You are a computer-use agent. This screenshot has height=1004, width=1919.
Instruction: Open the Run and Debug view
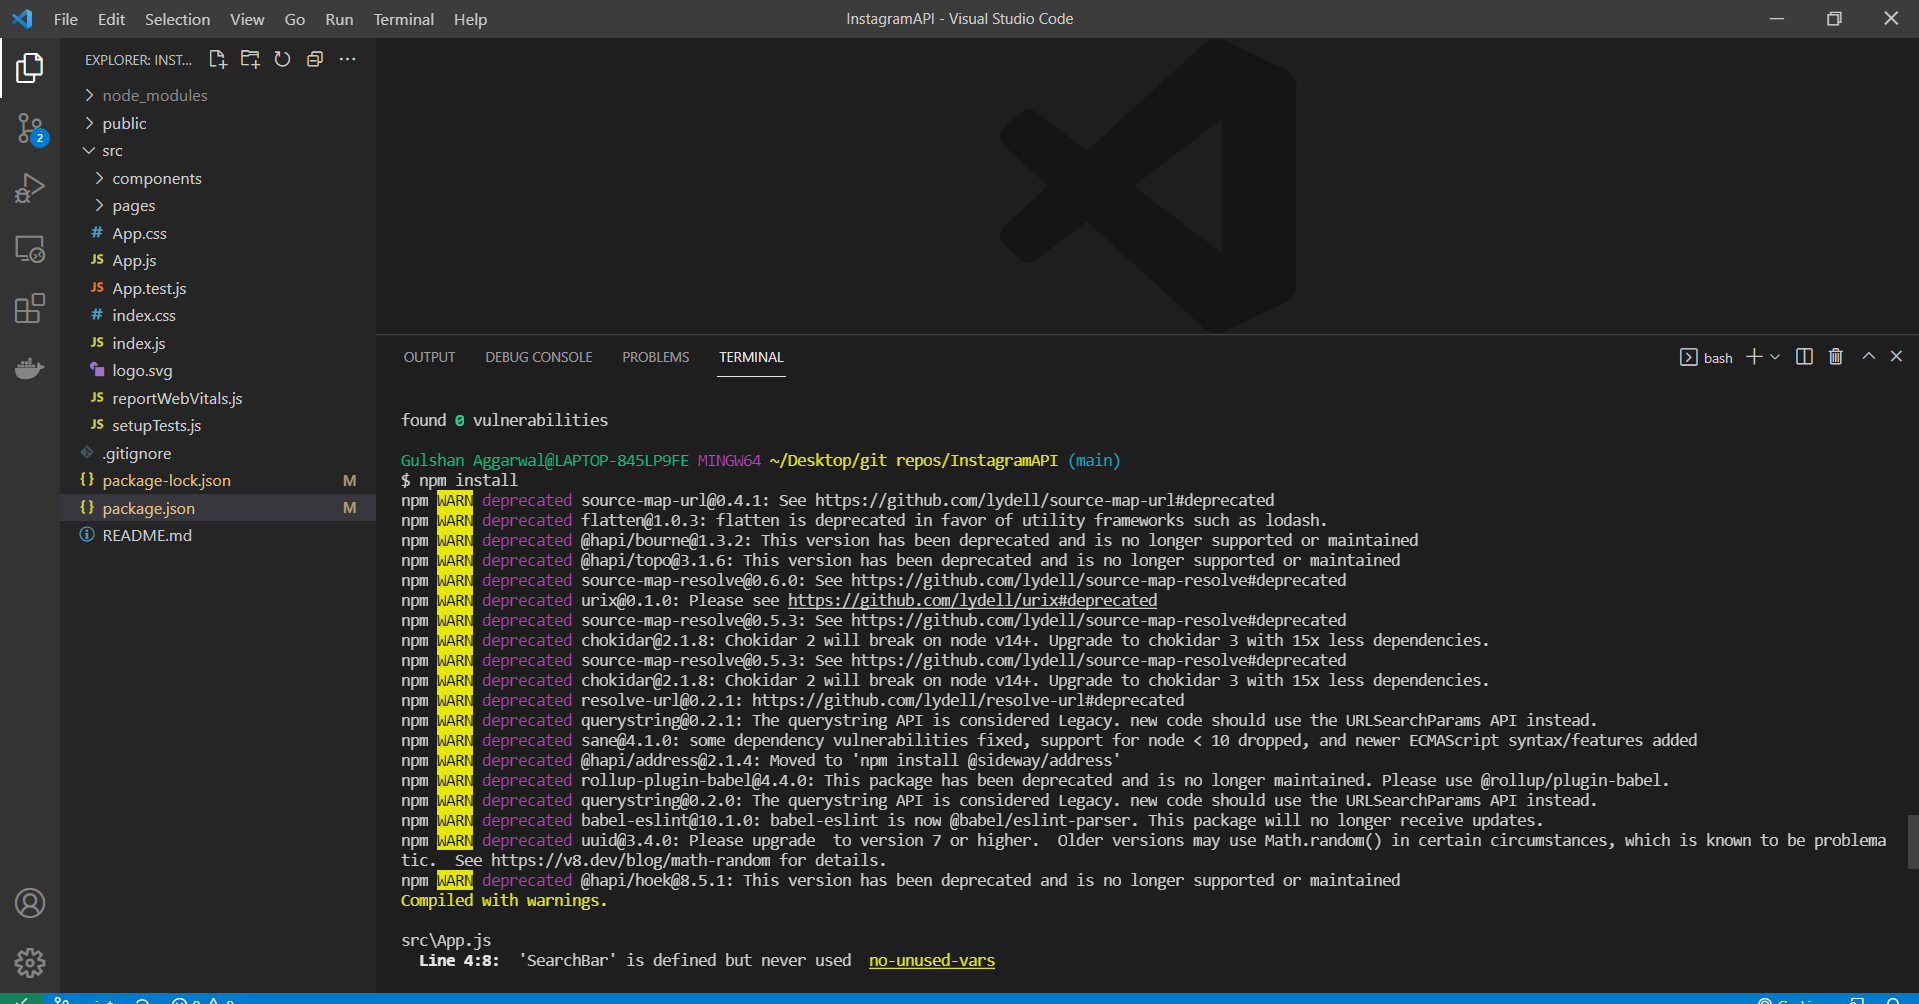coord(30,188)
